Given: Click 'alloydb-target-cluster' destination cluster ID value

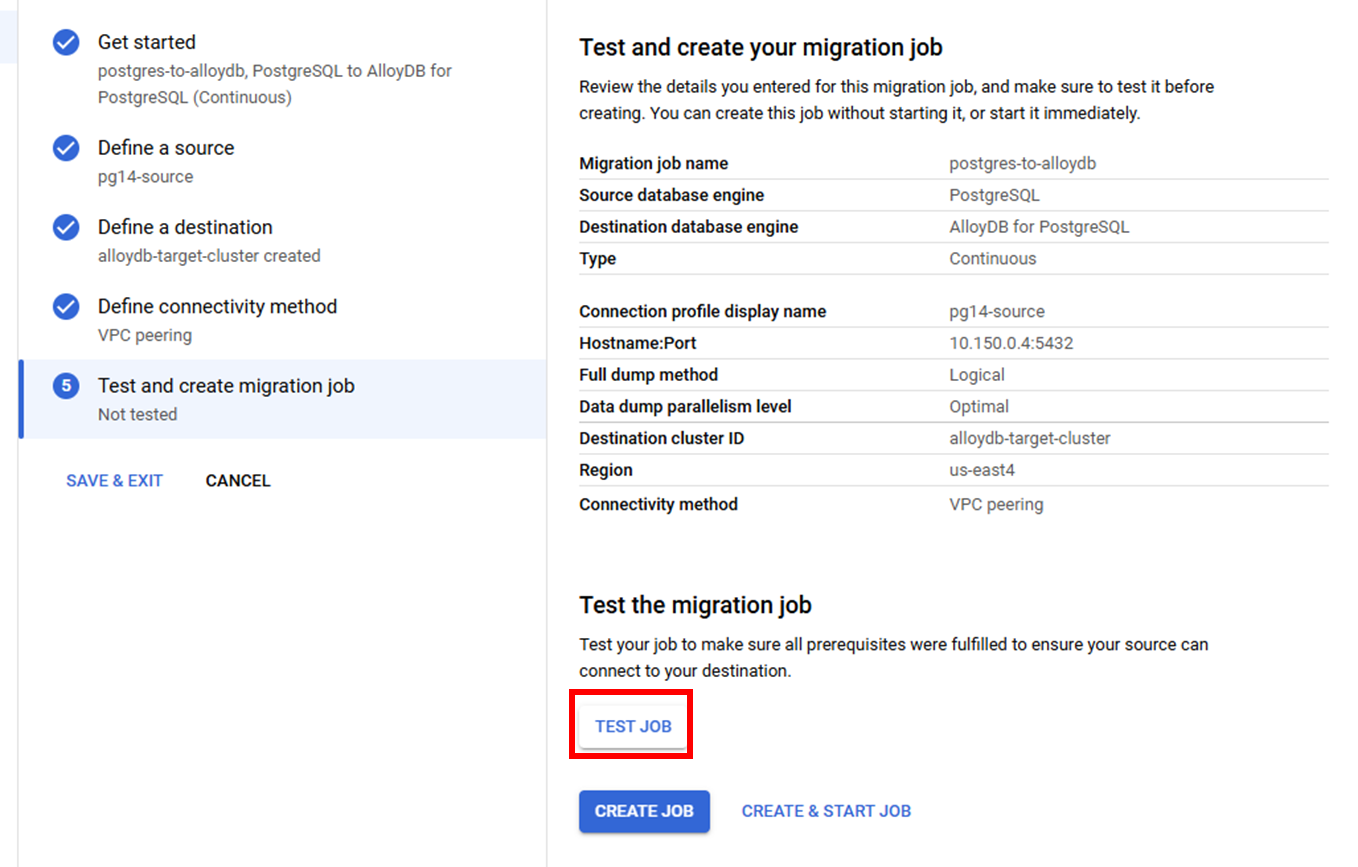Looking at the screenshot, I should (x=1030, y=438).
